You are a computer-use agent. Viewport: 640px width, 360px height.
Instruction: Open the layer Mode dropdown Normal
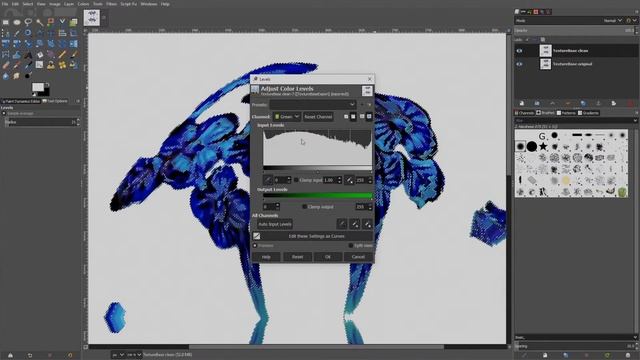pyautogui.click(x=613, y=20)
